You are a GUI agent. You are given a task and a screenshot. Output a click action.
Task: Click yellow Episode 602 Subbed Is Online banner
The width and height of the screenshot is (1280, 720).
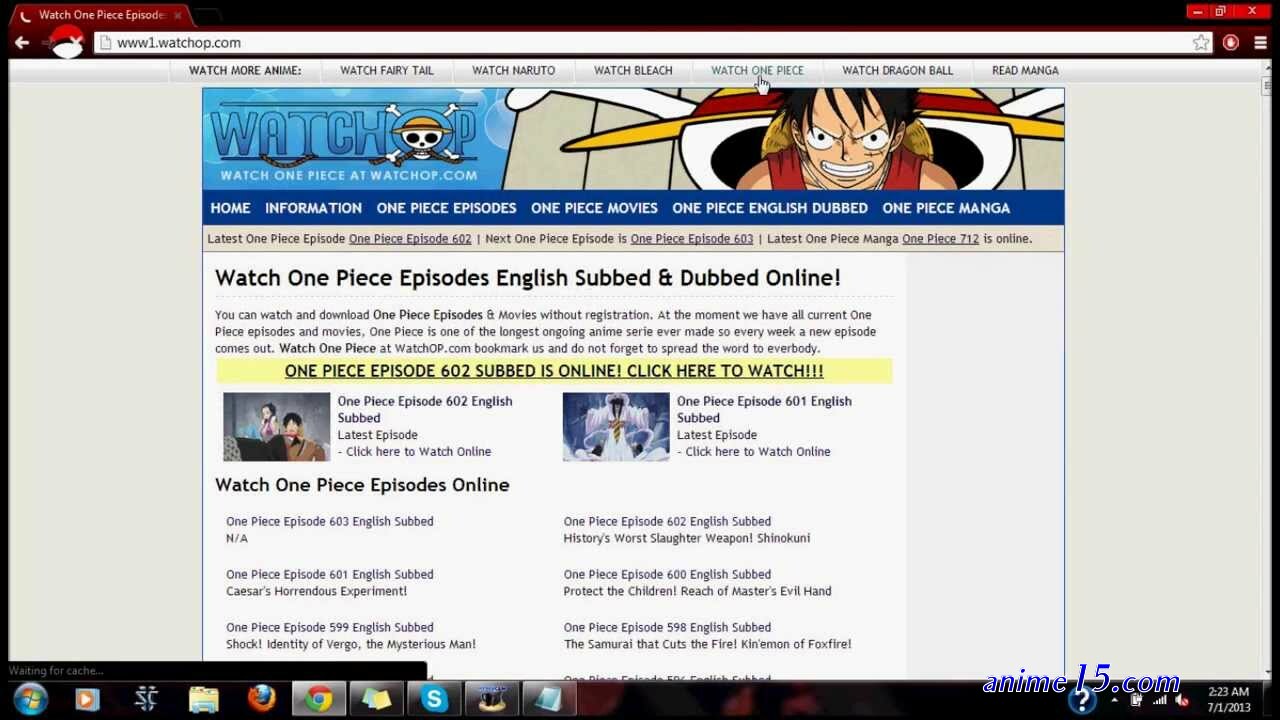pos(554,371)
